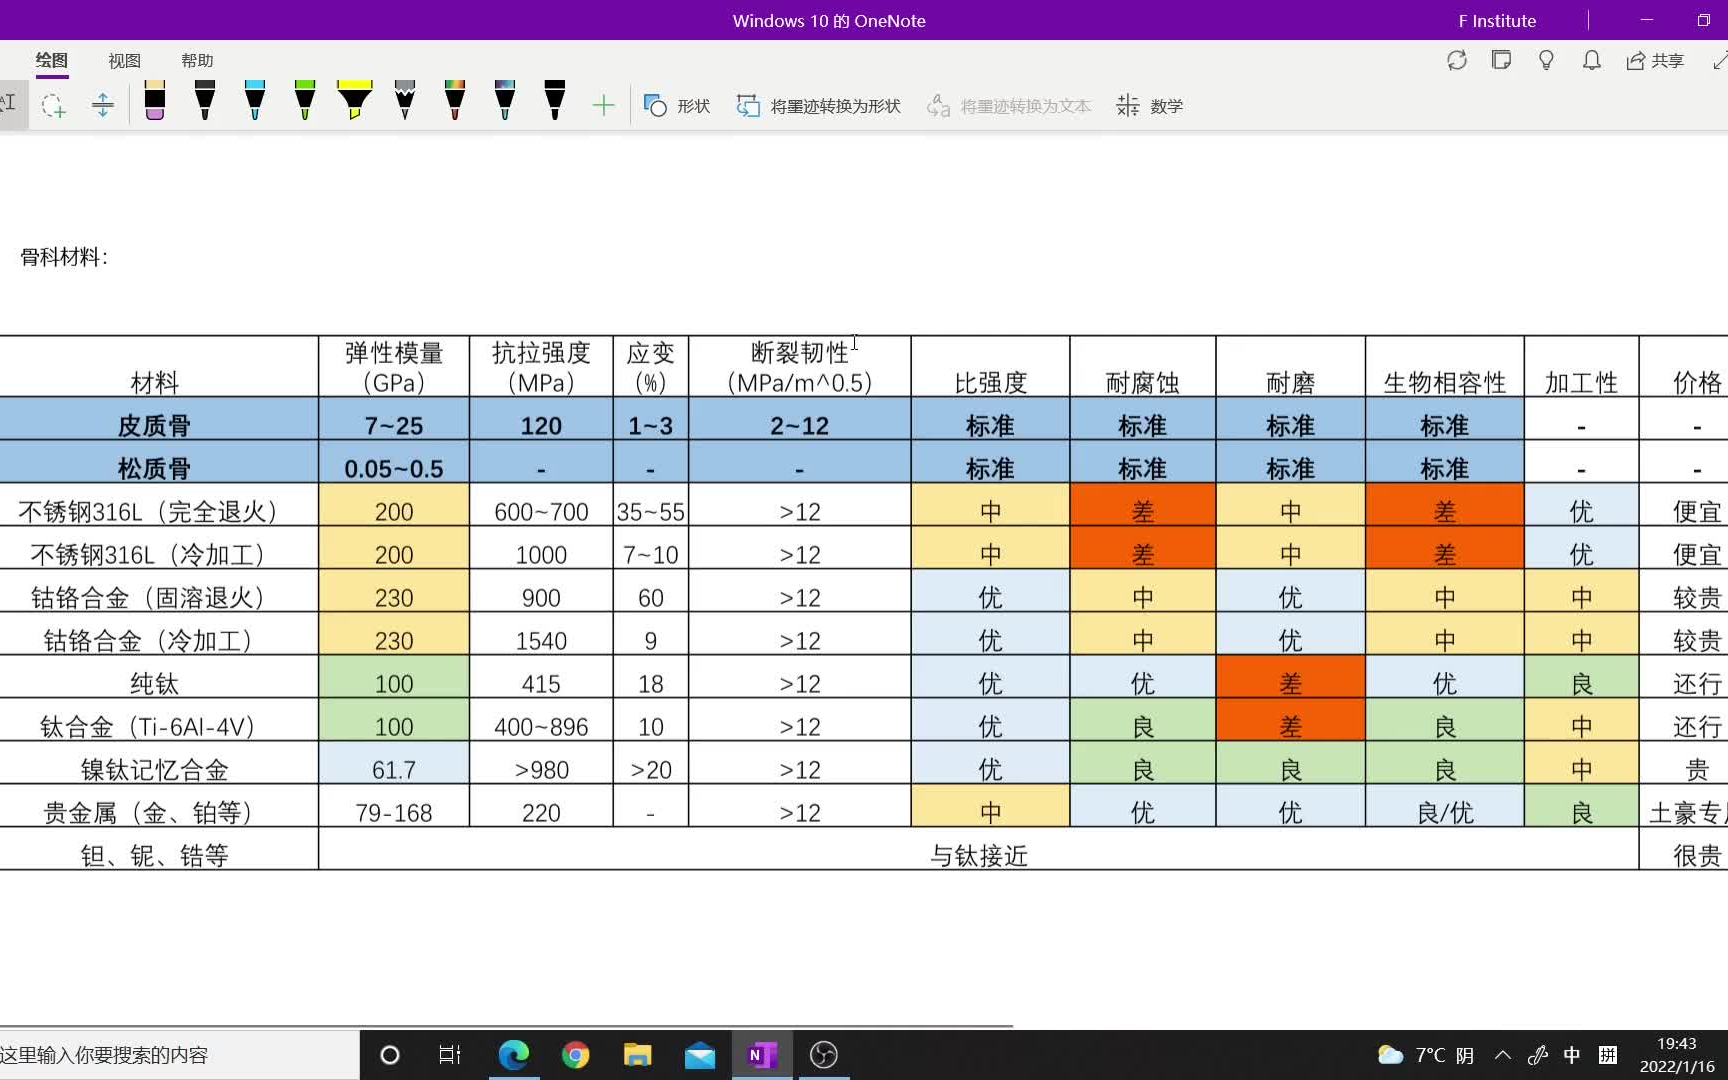
Task: Open the notifications bell
Action: [x=1591, y=60]
